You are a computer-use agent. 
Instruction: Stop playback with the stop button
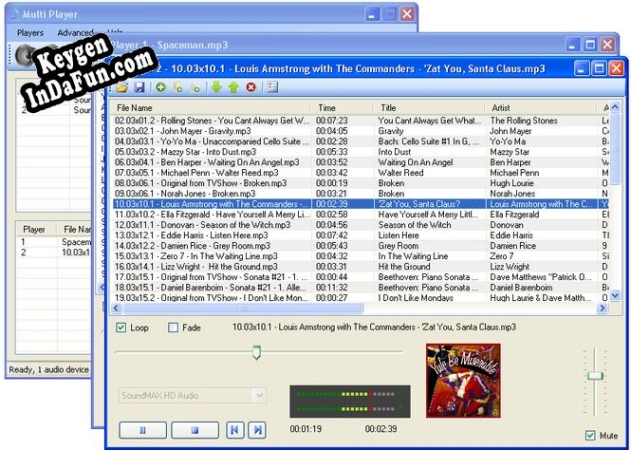point(195,430)
